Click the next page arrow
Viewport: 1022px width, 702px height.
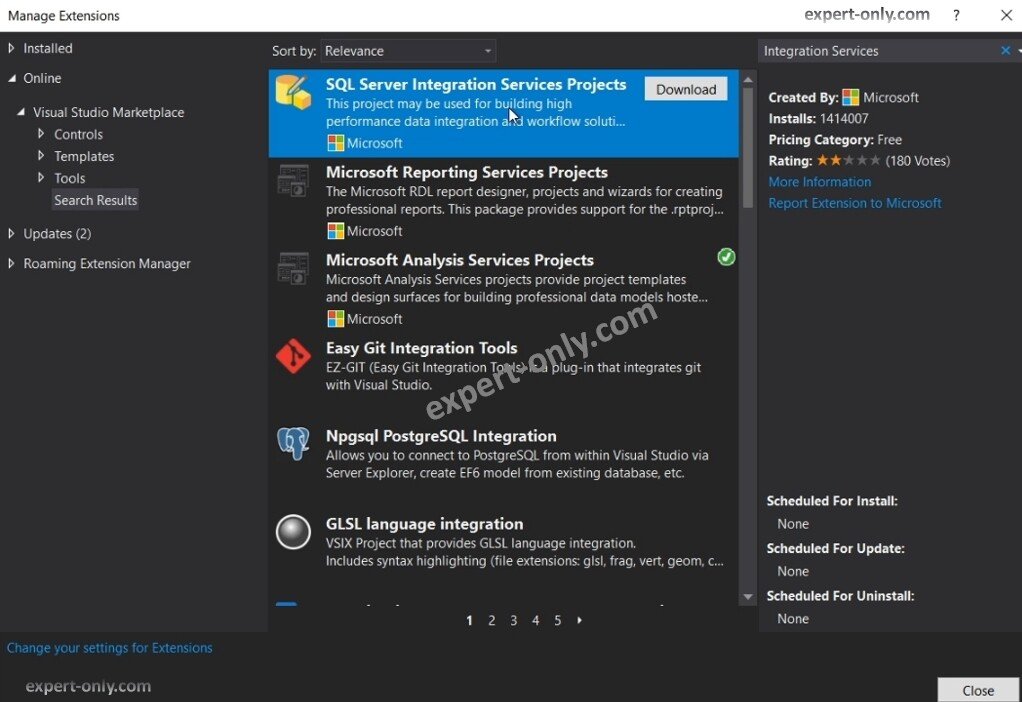(580, 620)
